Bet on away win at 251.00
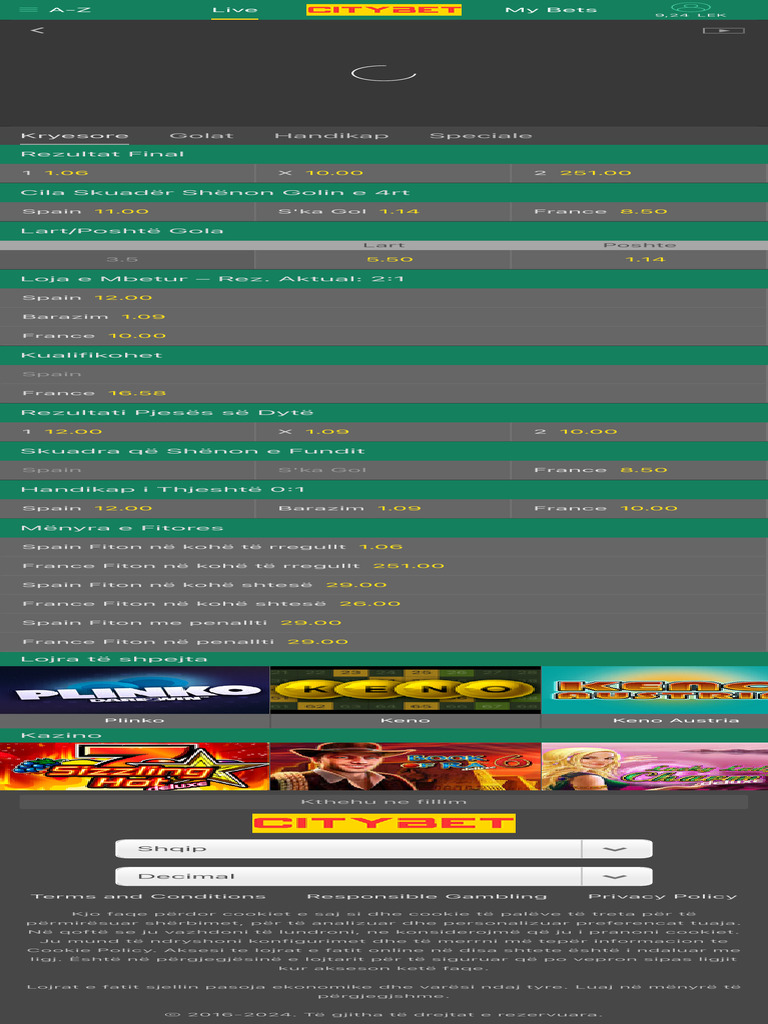The width and height of the screenshot is (768, 1024). 639,172
